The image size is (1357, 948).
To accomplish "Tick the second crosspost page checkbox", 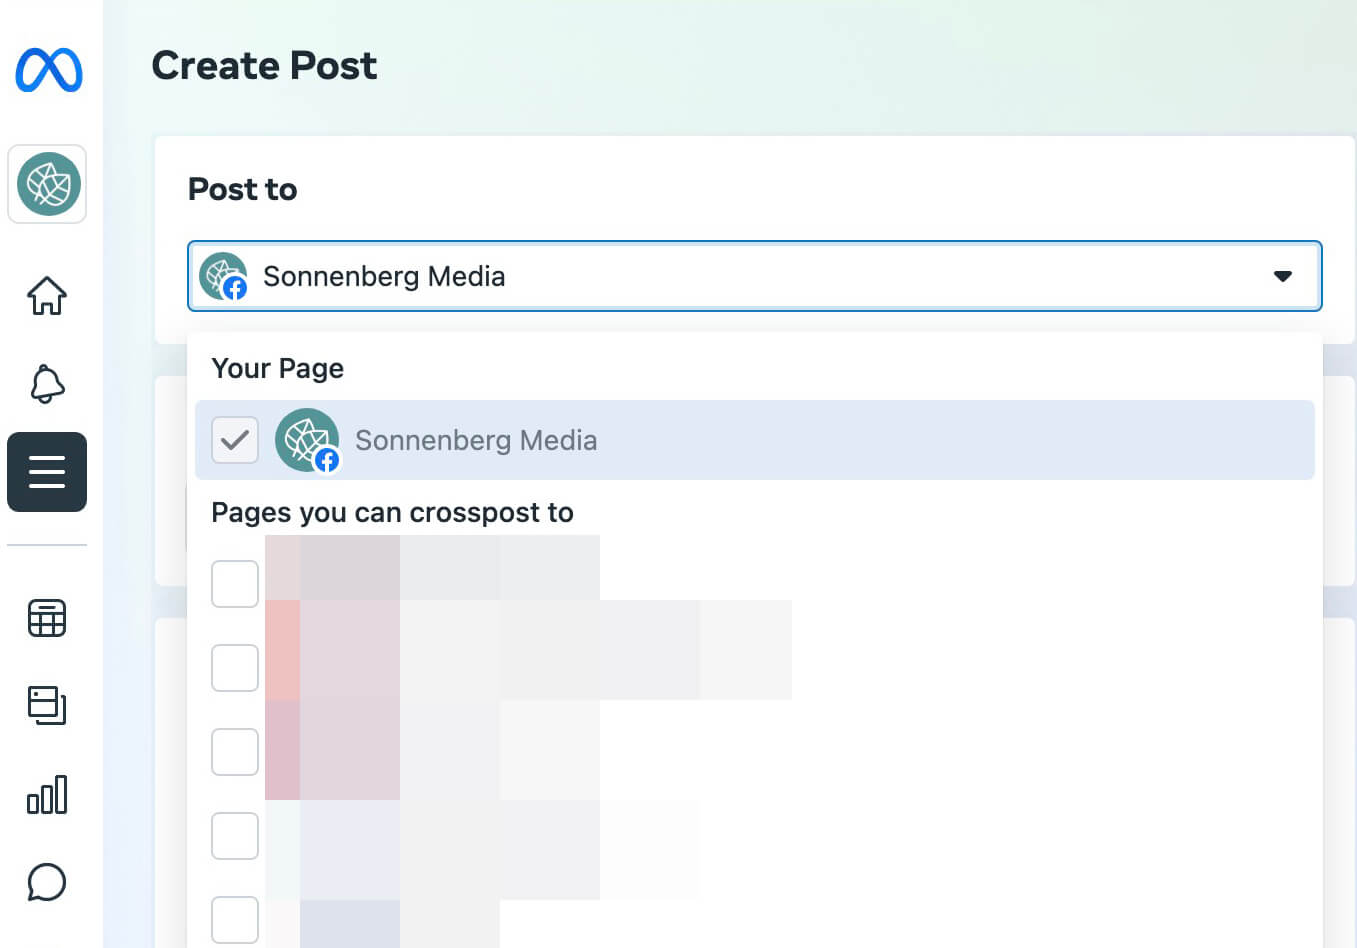I will (235, 667).
